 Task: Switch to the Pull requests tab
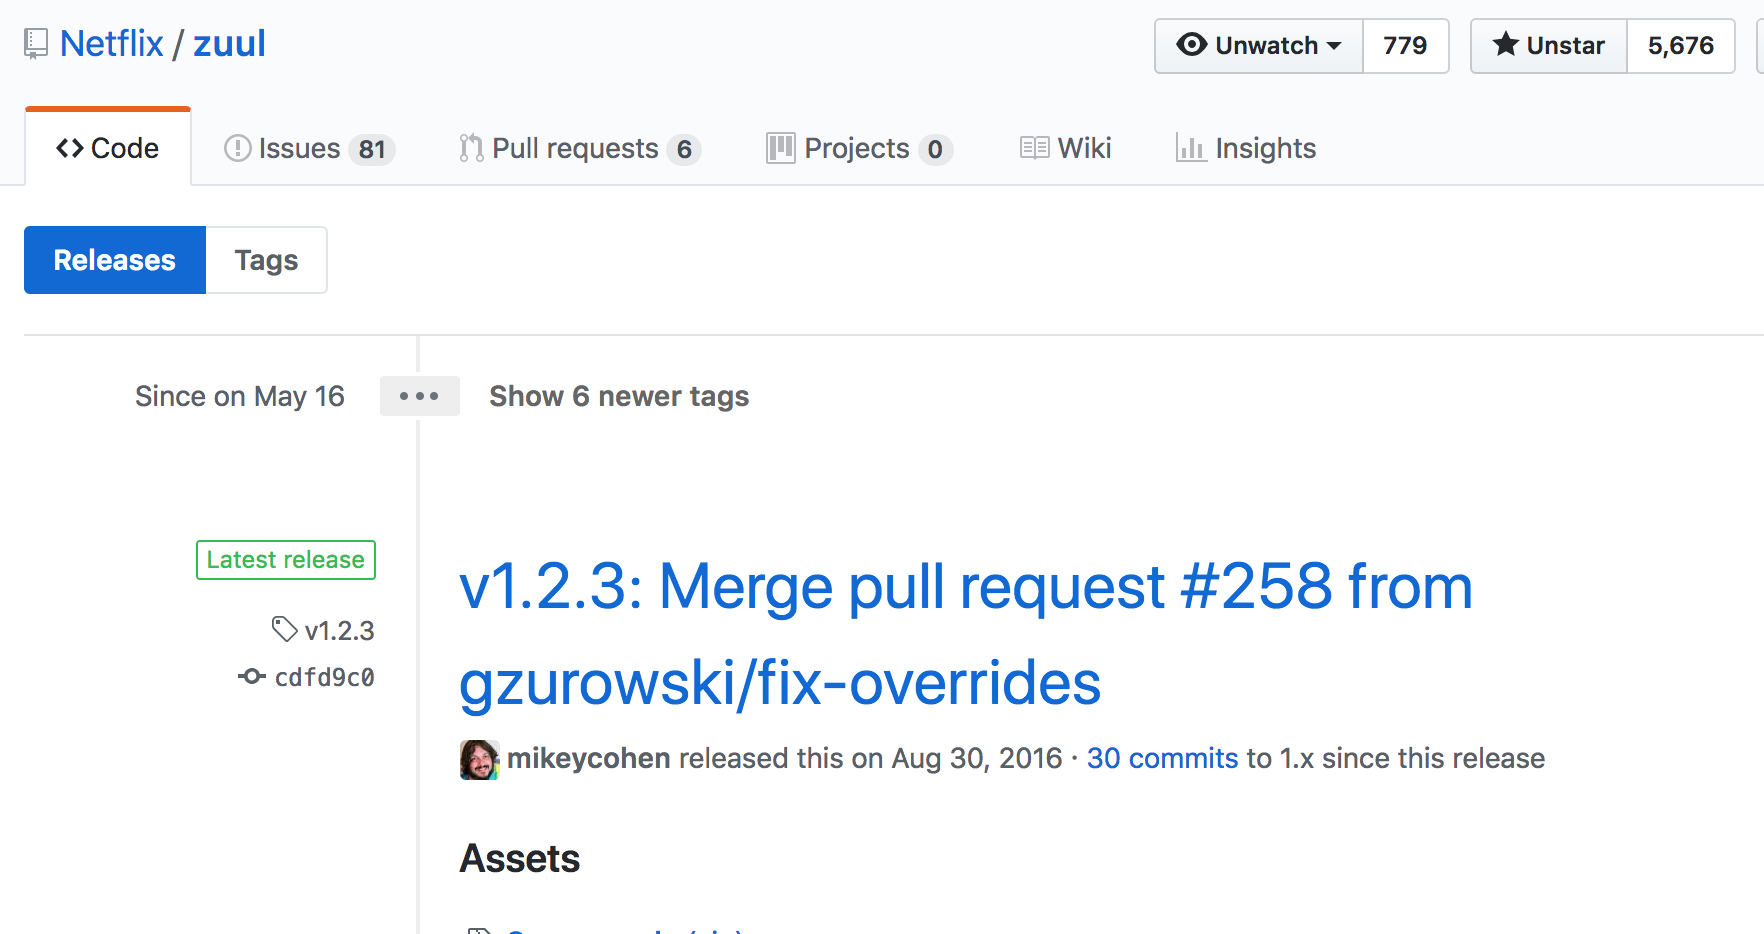coord(579,149)
